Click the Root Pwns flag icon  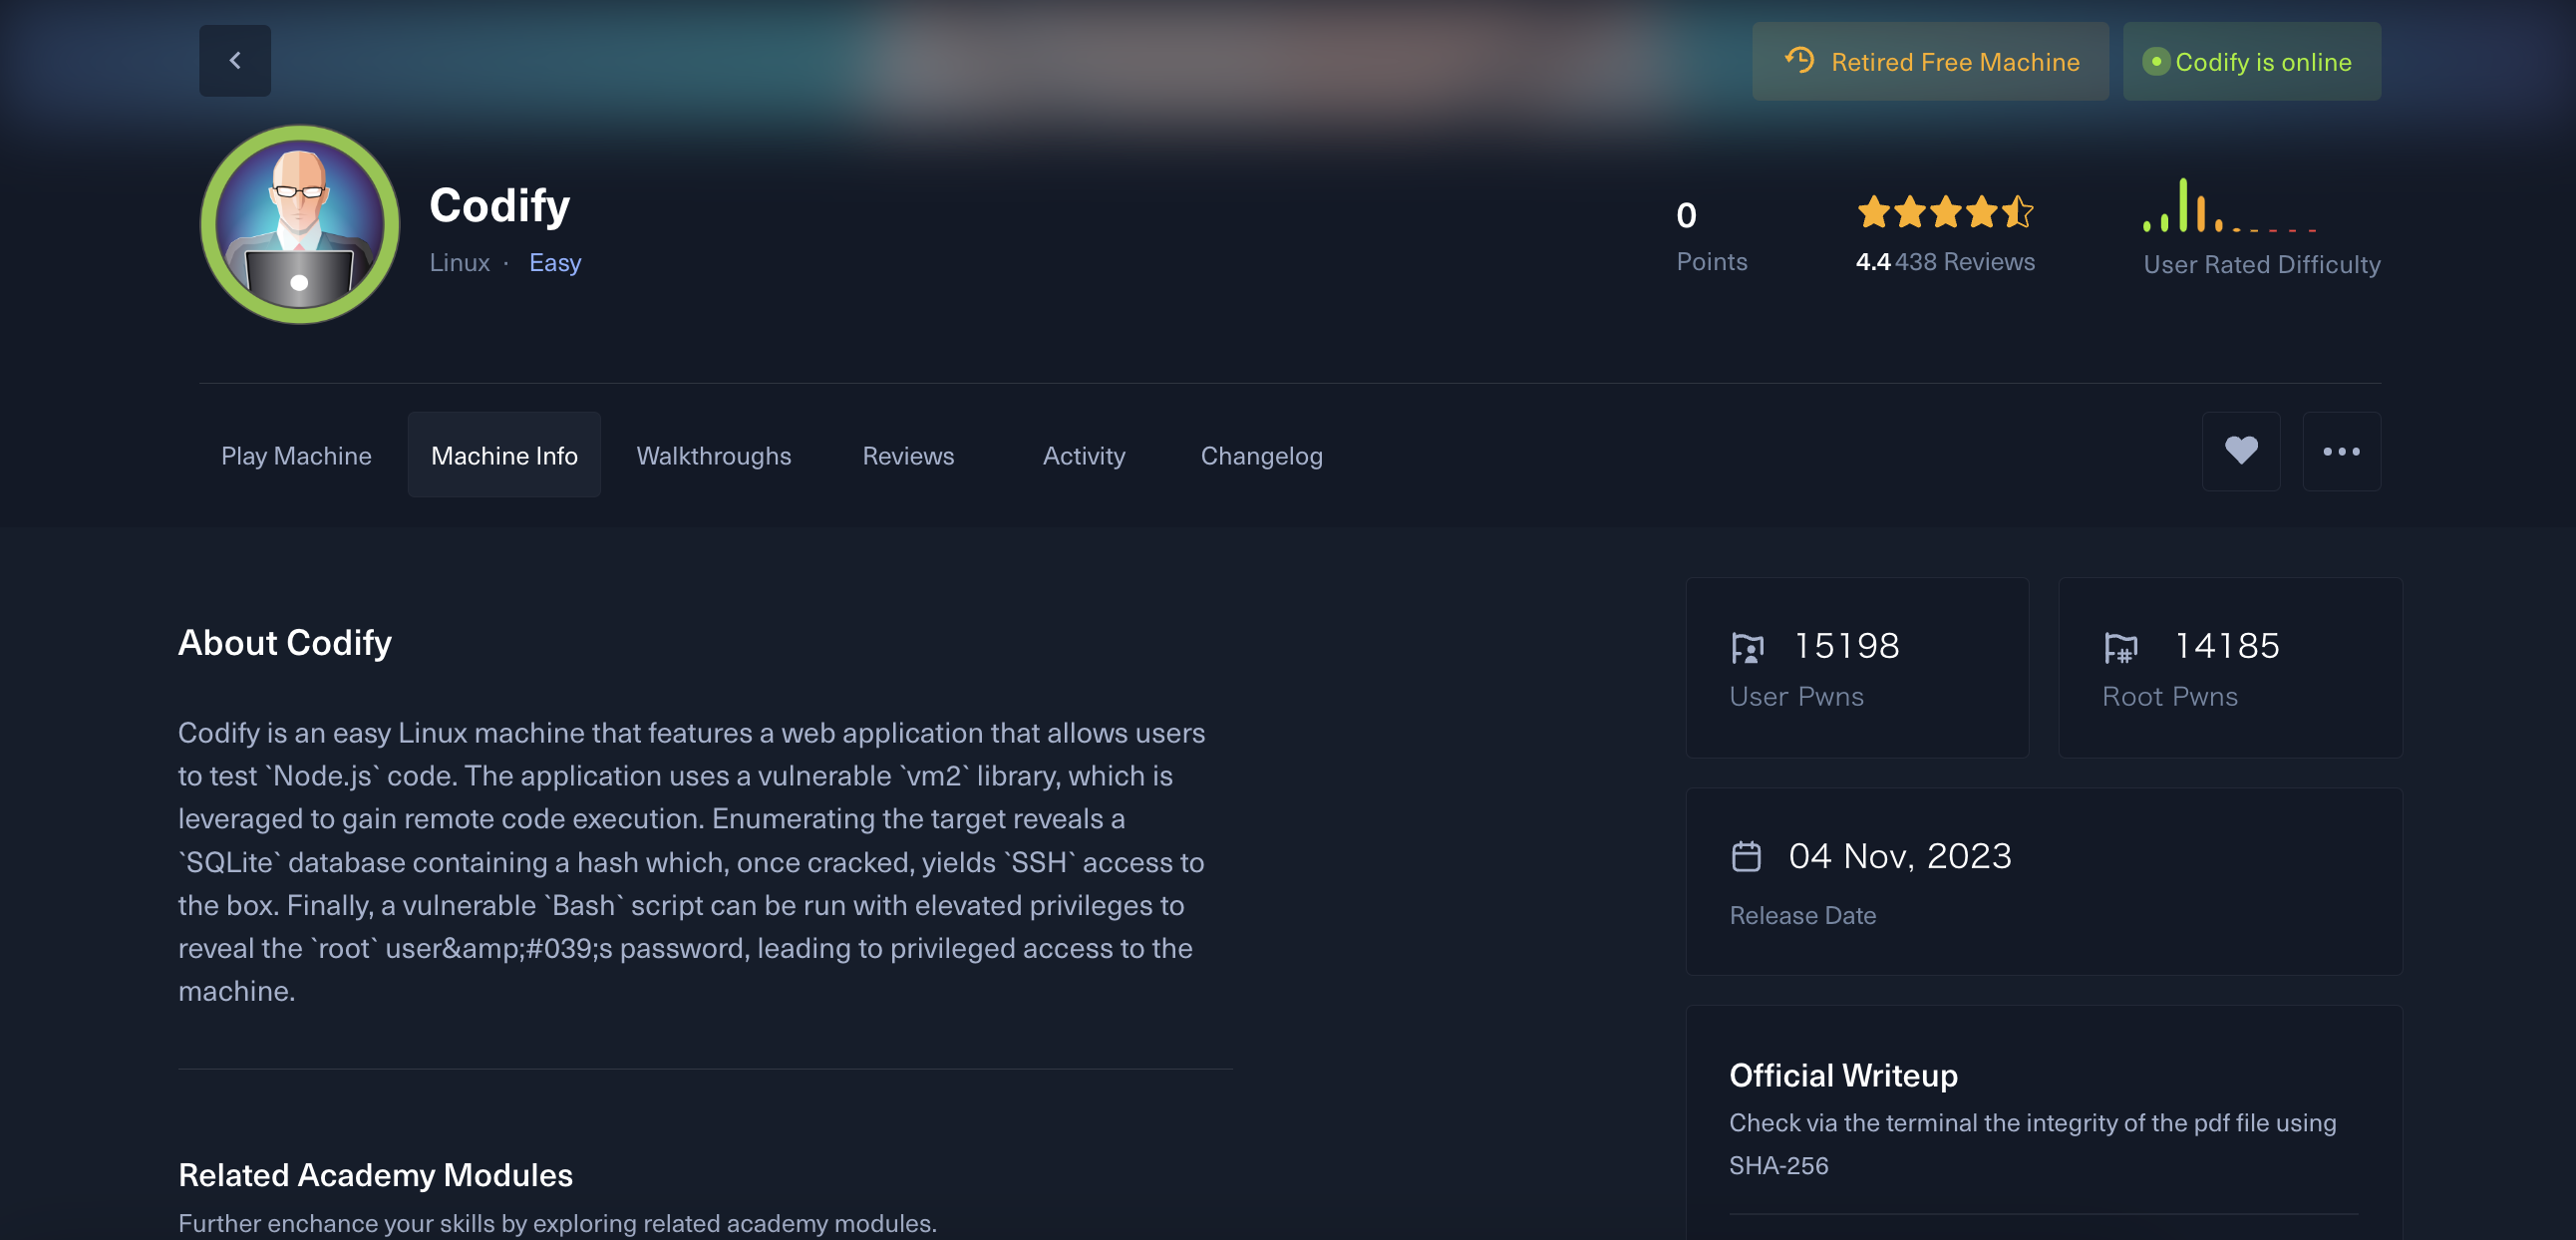point(2119,648)
